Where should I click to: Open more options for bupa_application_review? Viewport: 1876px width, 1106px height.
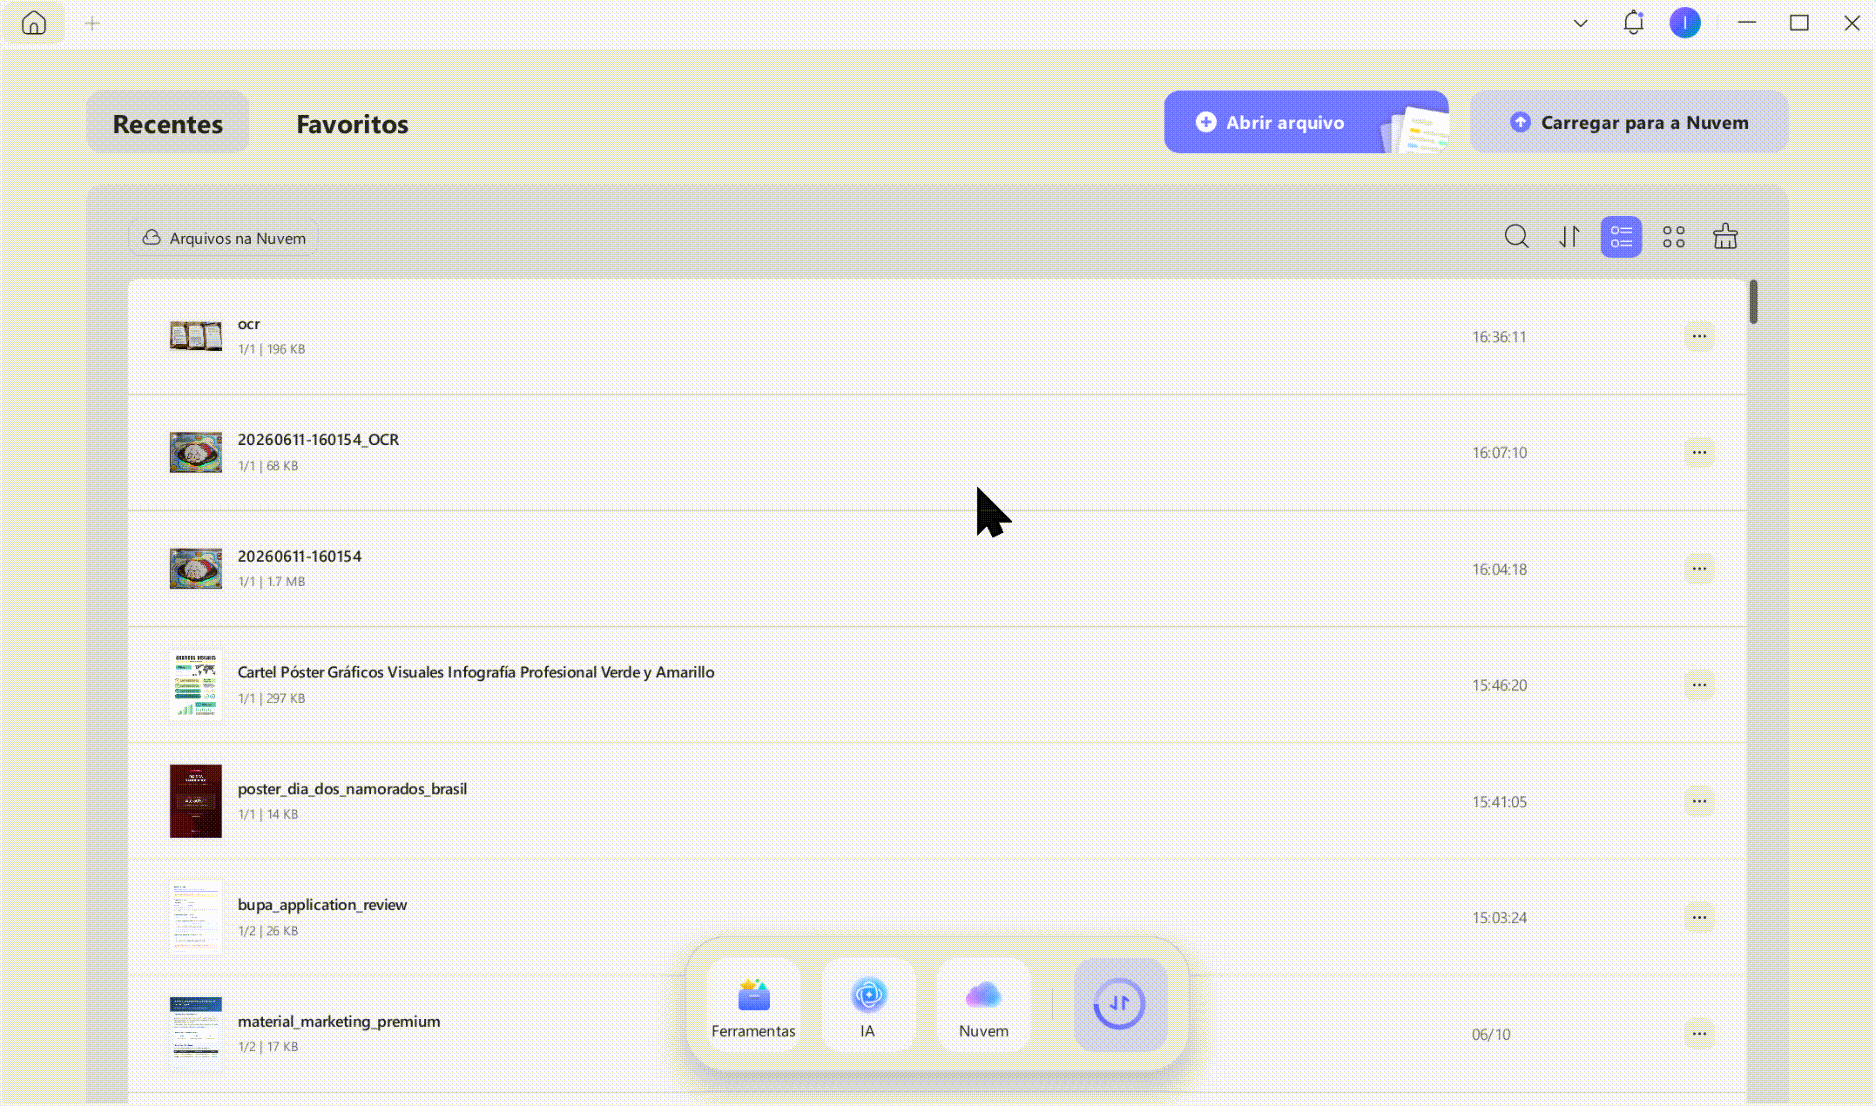[x=1699, y=917]
